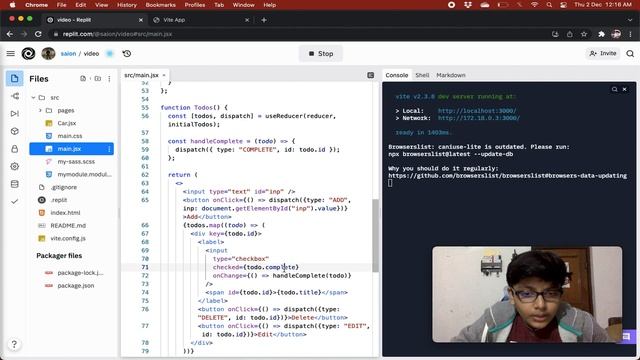Open Chrome tab search dropdown arrow
The image size is (640, 360).
coord(630,20)
